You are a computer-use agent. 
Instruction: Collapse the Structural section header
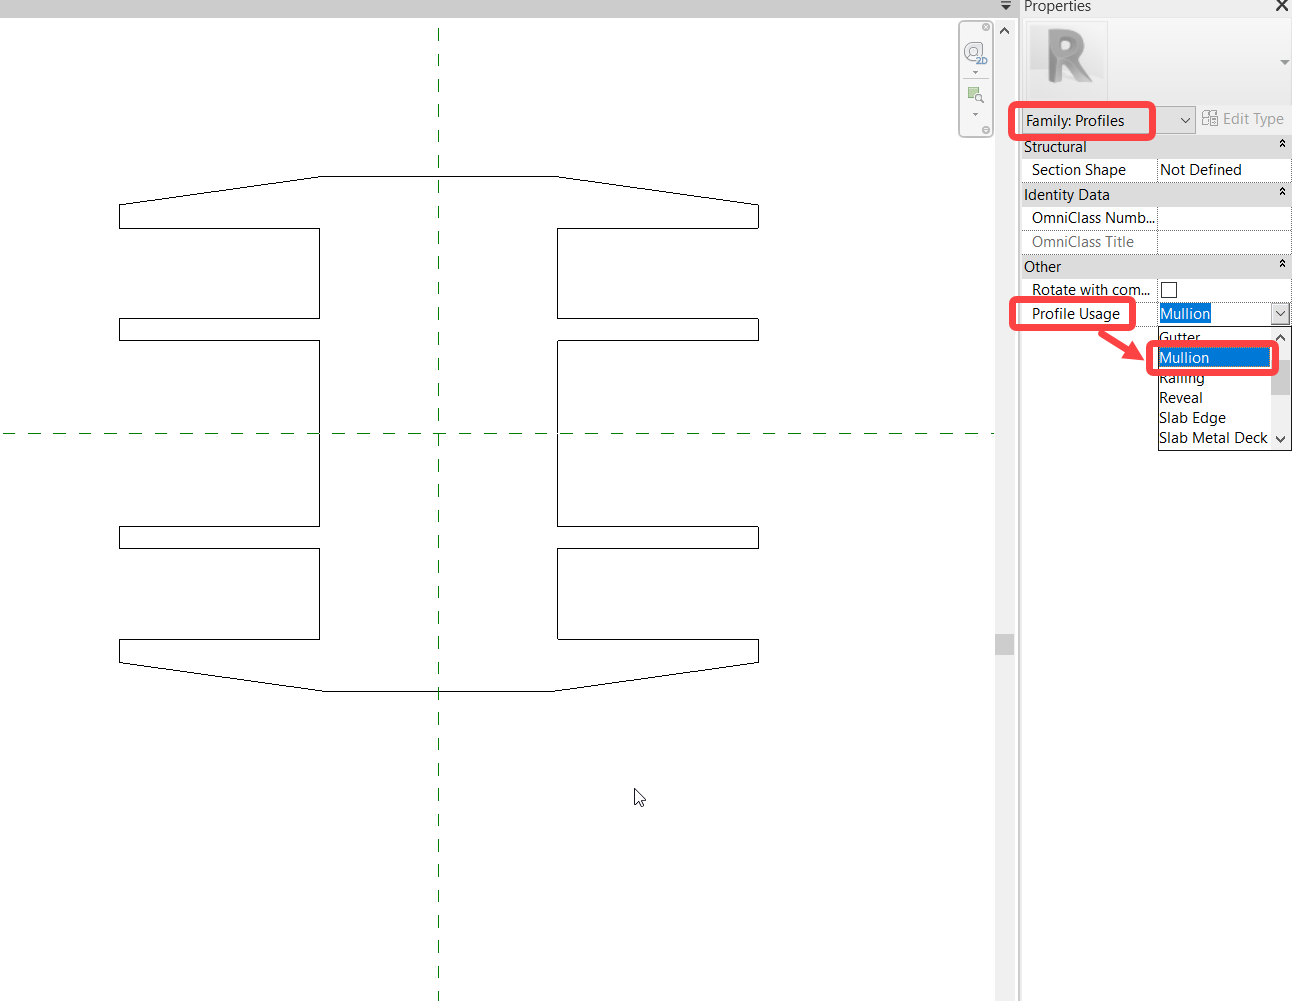1281,146
